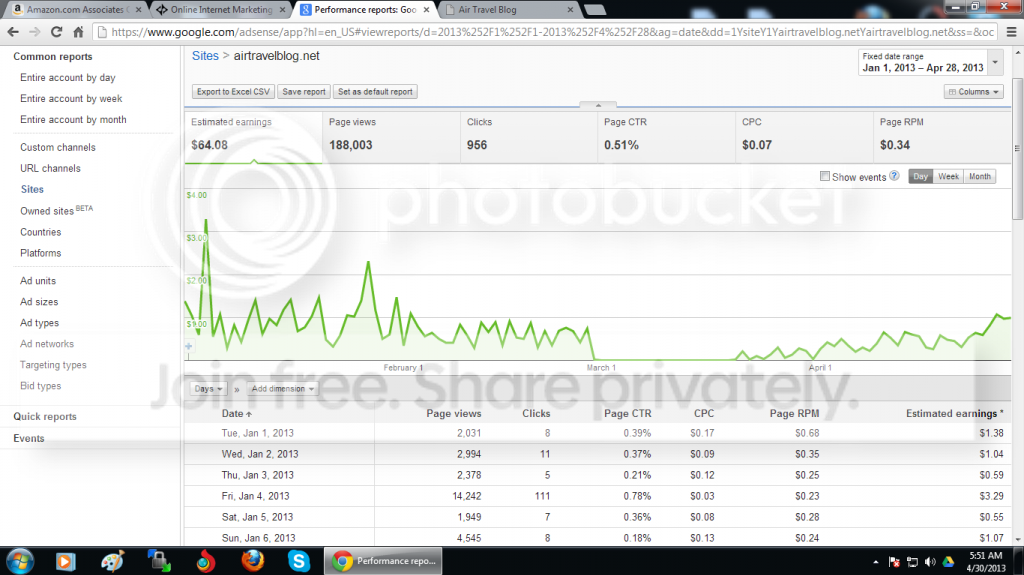The width and height of the screenshot is (1024, 575).
Task: Click the page vertical scrollbar
Action: 1017,149
